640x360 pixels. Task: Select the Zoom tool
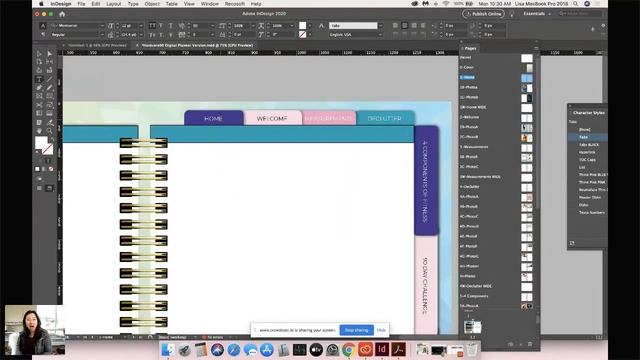pos(49,131)
